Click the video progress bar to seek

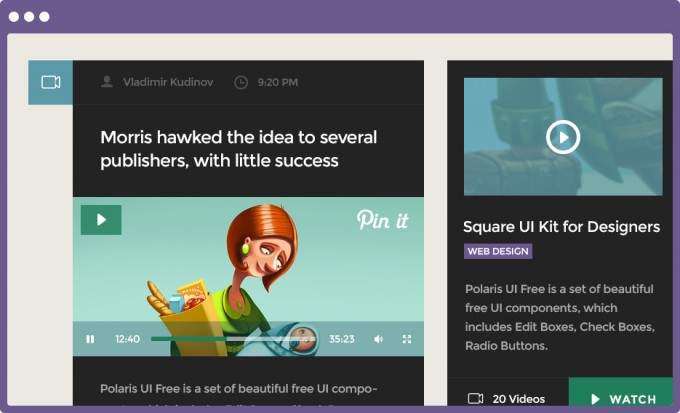click(x=233, y=339)
